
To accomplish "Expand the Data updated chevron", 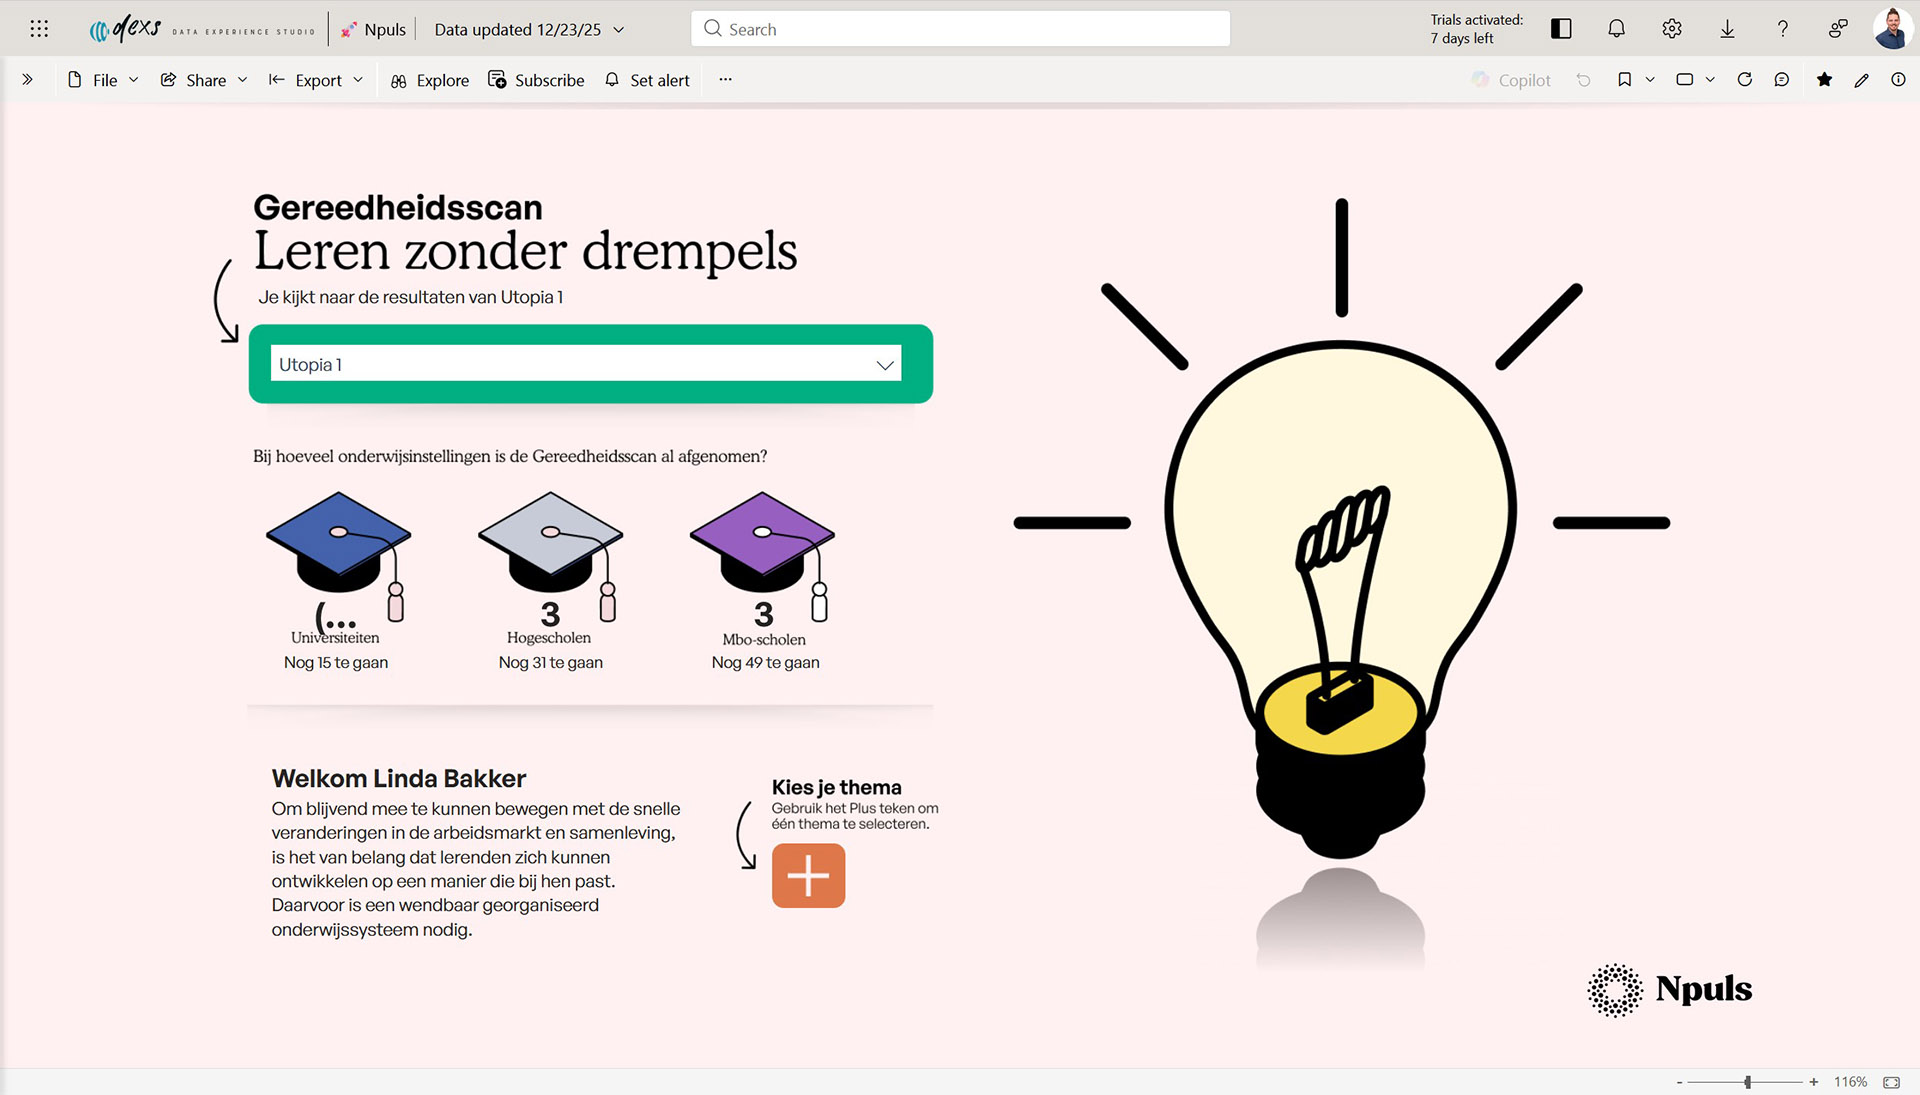I will tap(619, 30).
